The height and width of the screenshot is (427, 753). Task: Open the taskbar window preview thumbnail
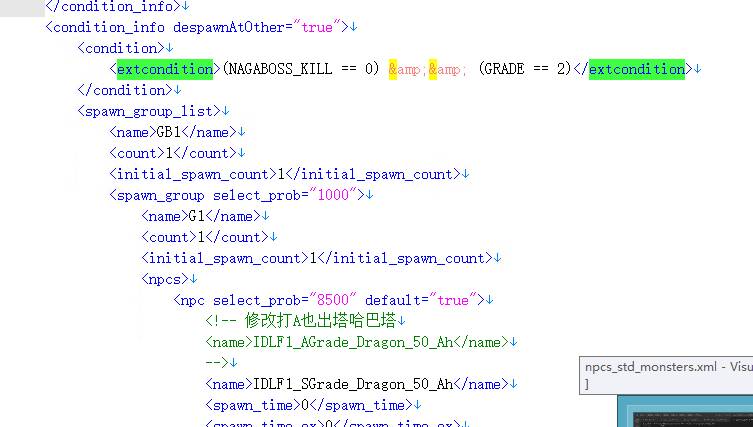pyautogui.click(x=684, y=412)
